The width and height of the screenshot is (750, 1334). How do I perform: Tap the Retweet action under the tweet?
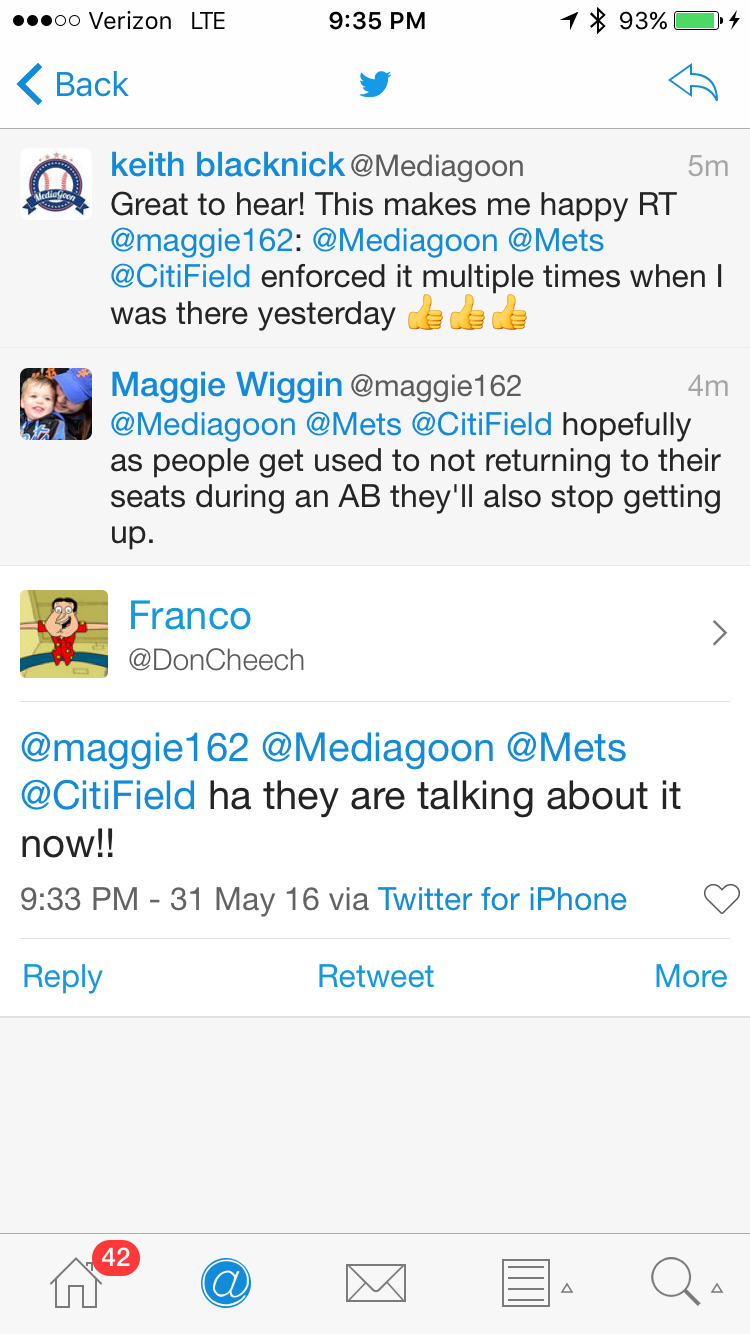(x=375, y=976)
